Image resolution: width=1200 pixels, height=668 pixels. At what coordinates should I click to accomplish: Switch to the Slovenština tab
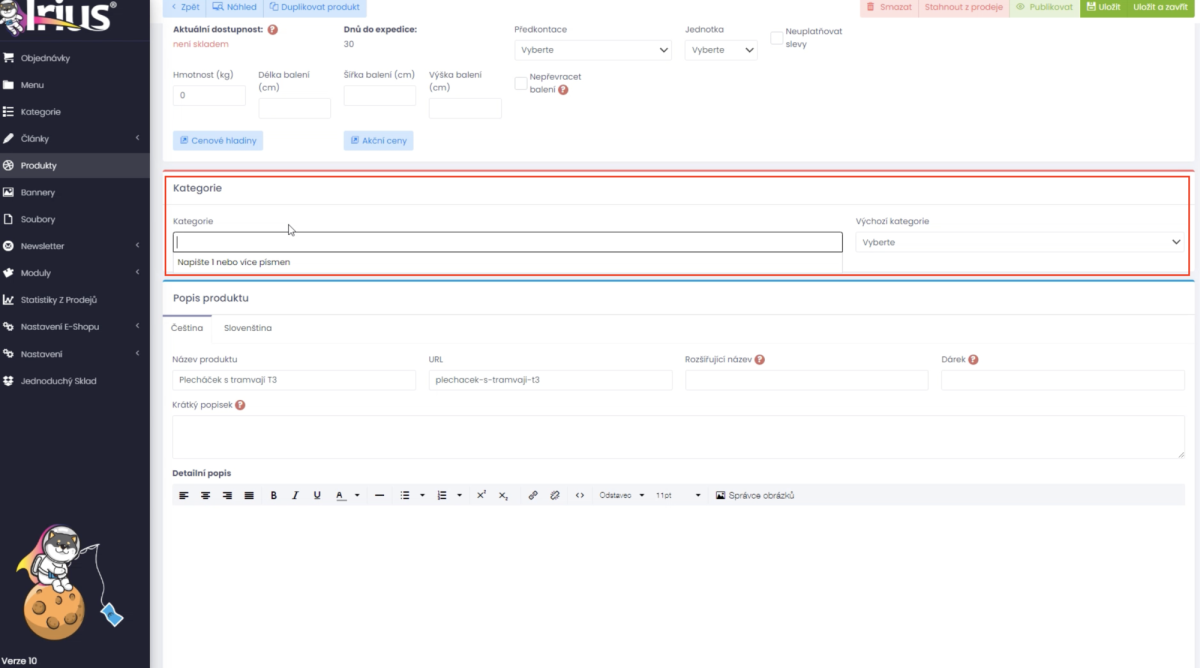(248, 328)
